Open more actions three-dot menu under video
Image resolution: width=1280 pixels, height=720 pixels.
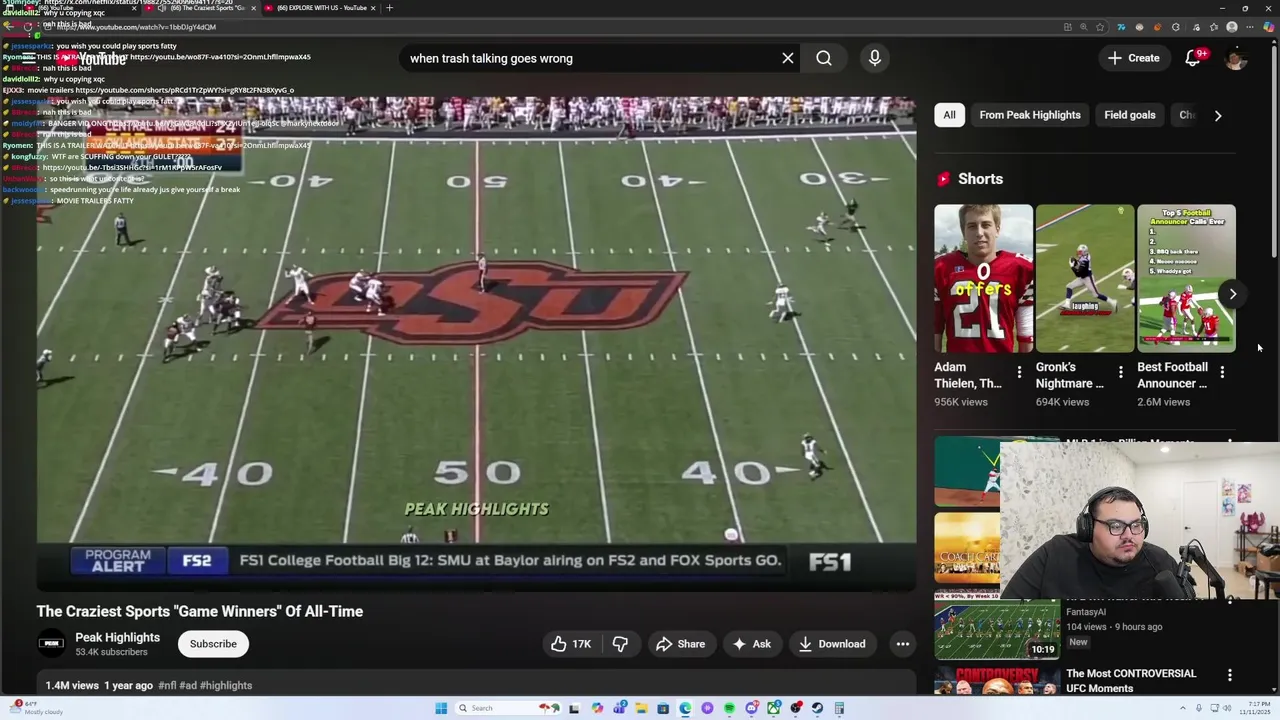902,644
